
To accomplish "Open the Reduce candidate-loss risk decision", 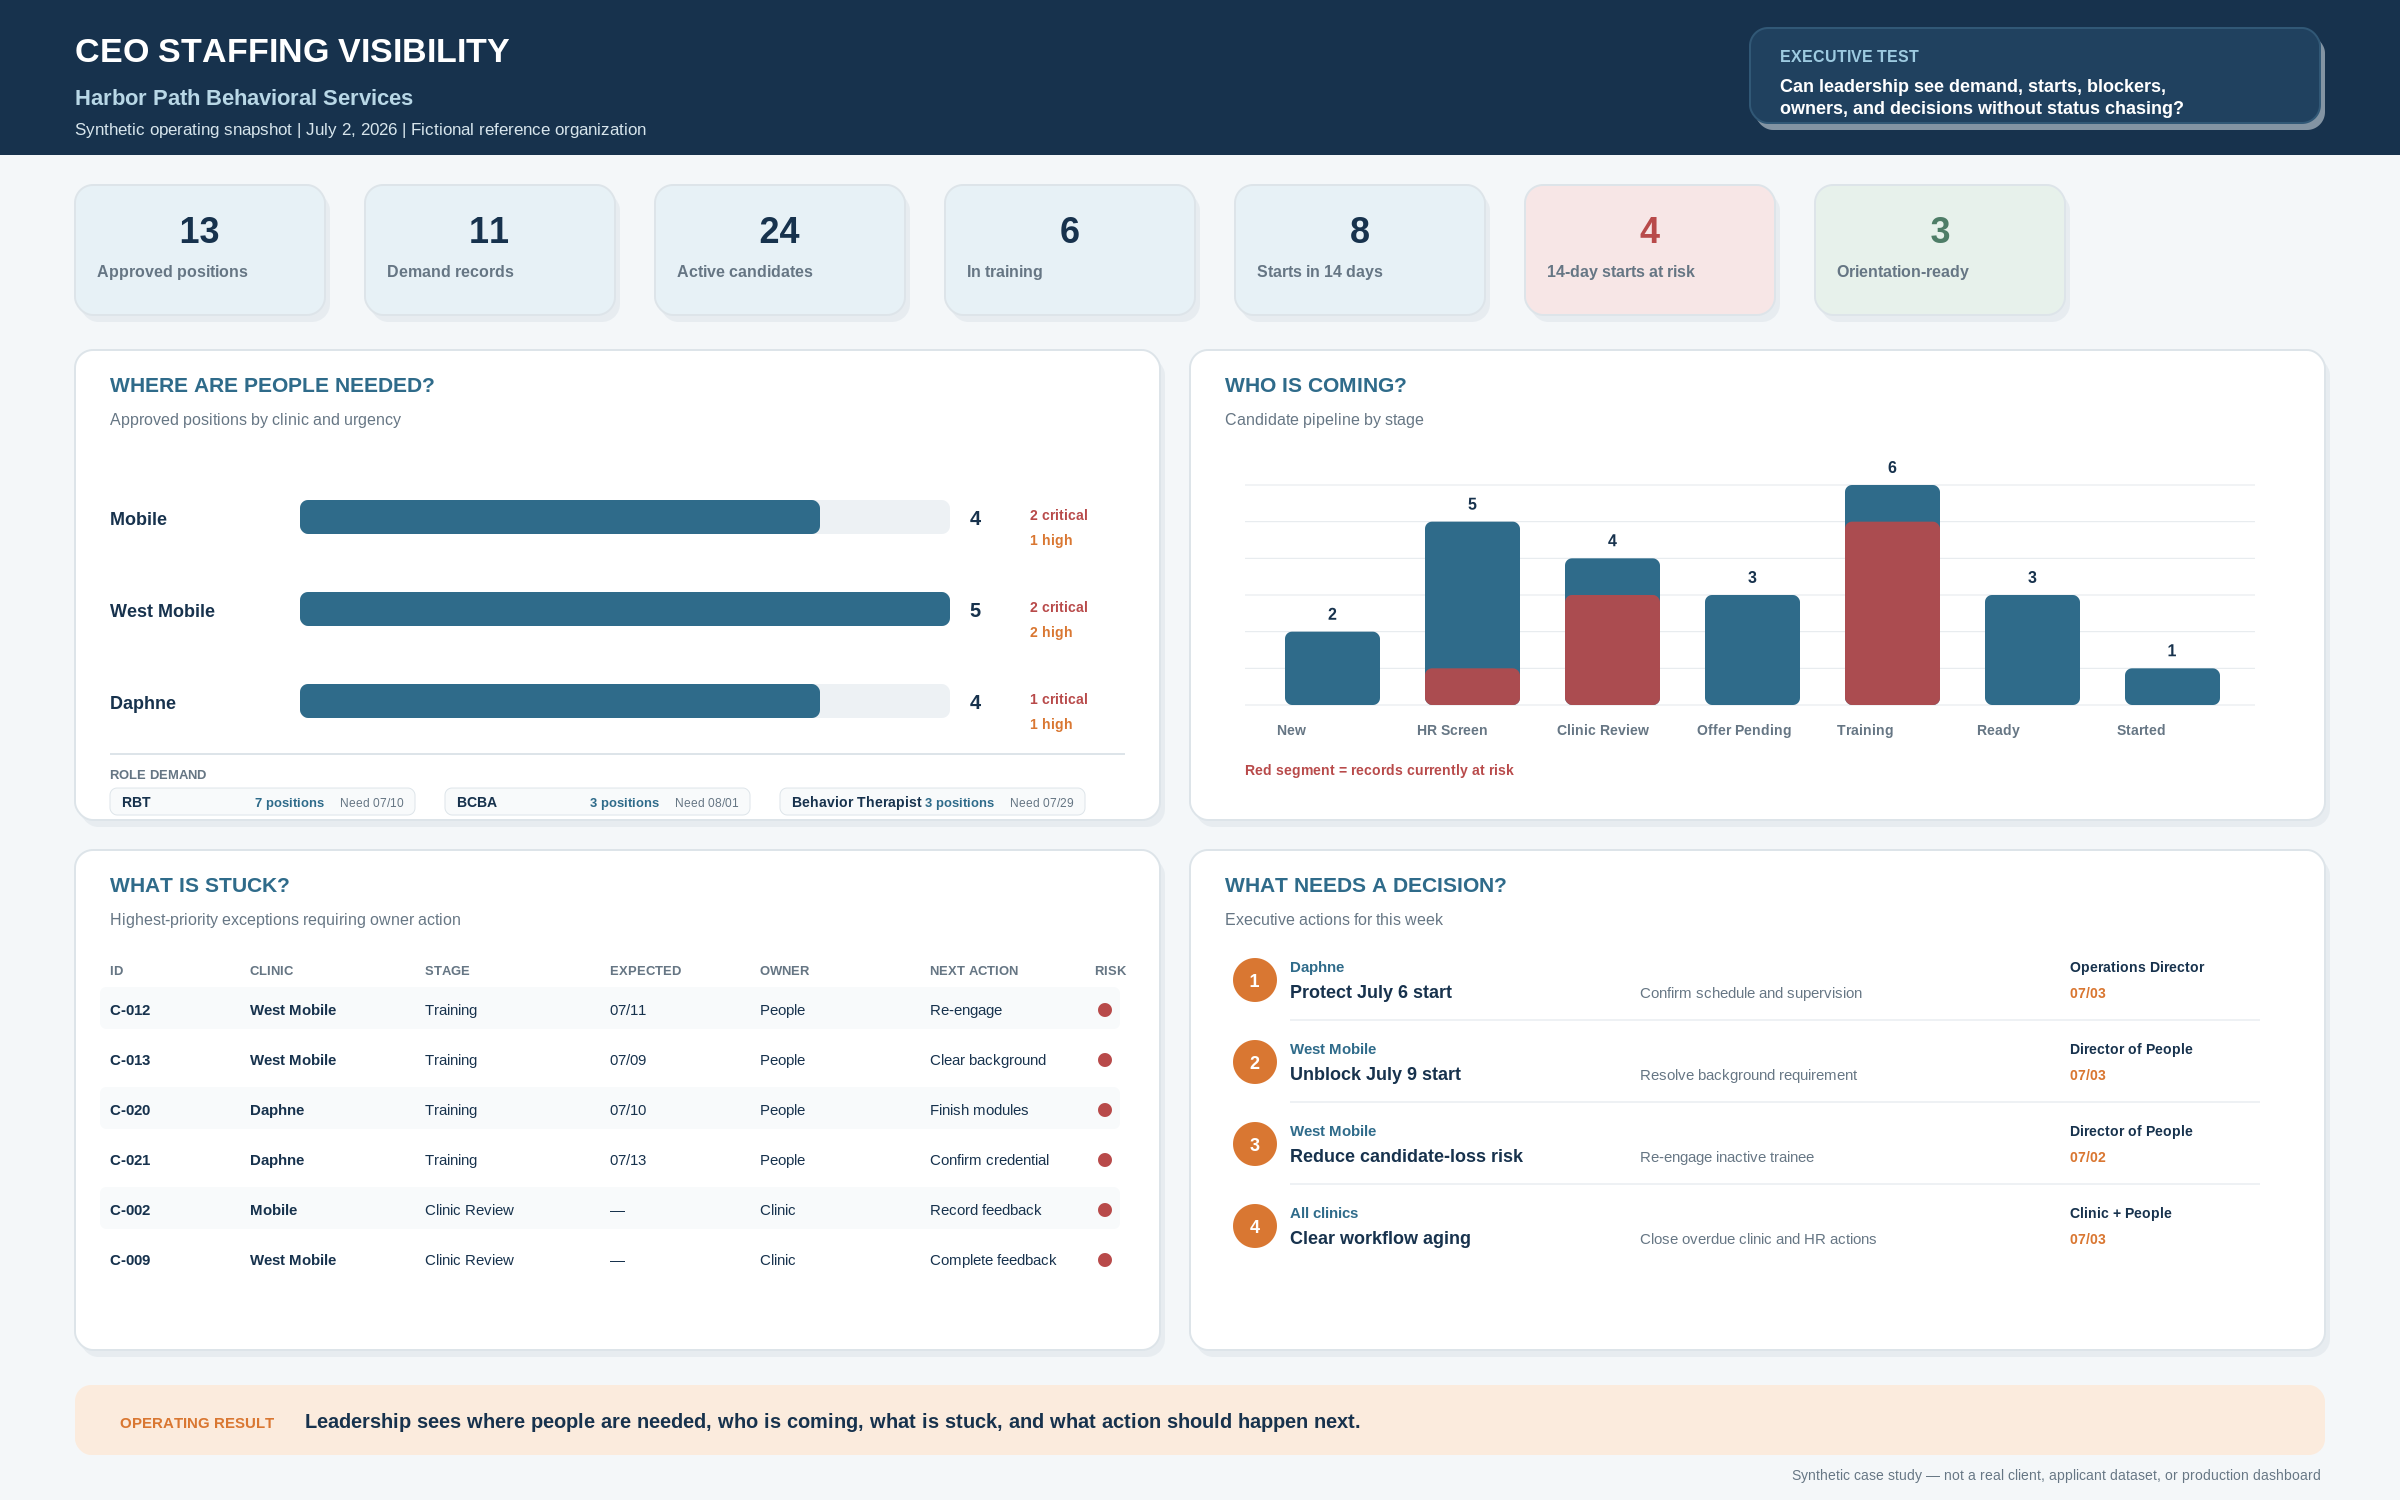I will (x=1406, y=1156).
